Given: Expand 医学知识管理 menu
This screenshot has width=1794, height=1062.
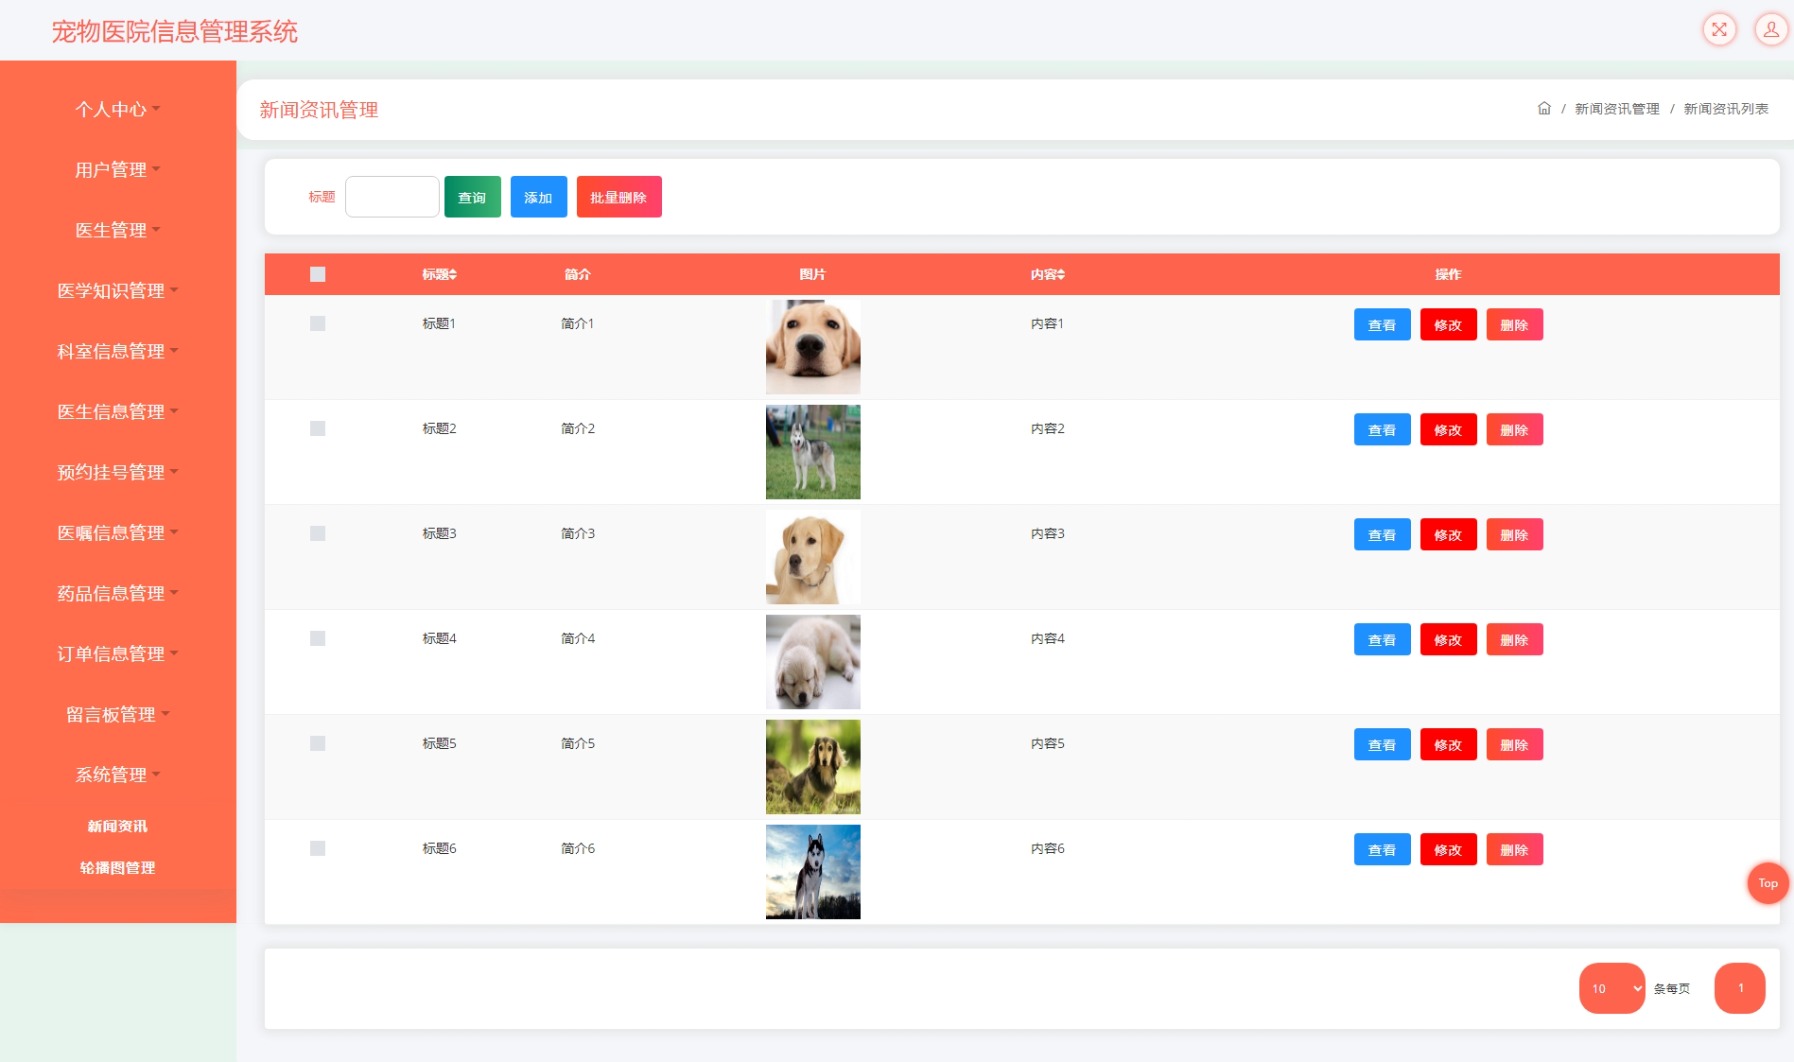Looking at the screenshot, I should [118, 291].
